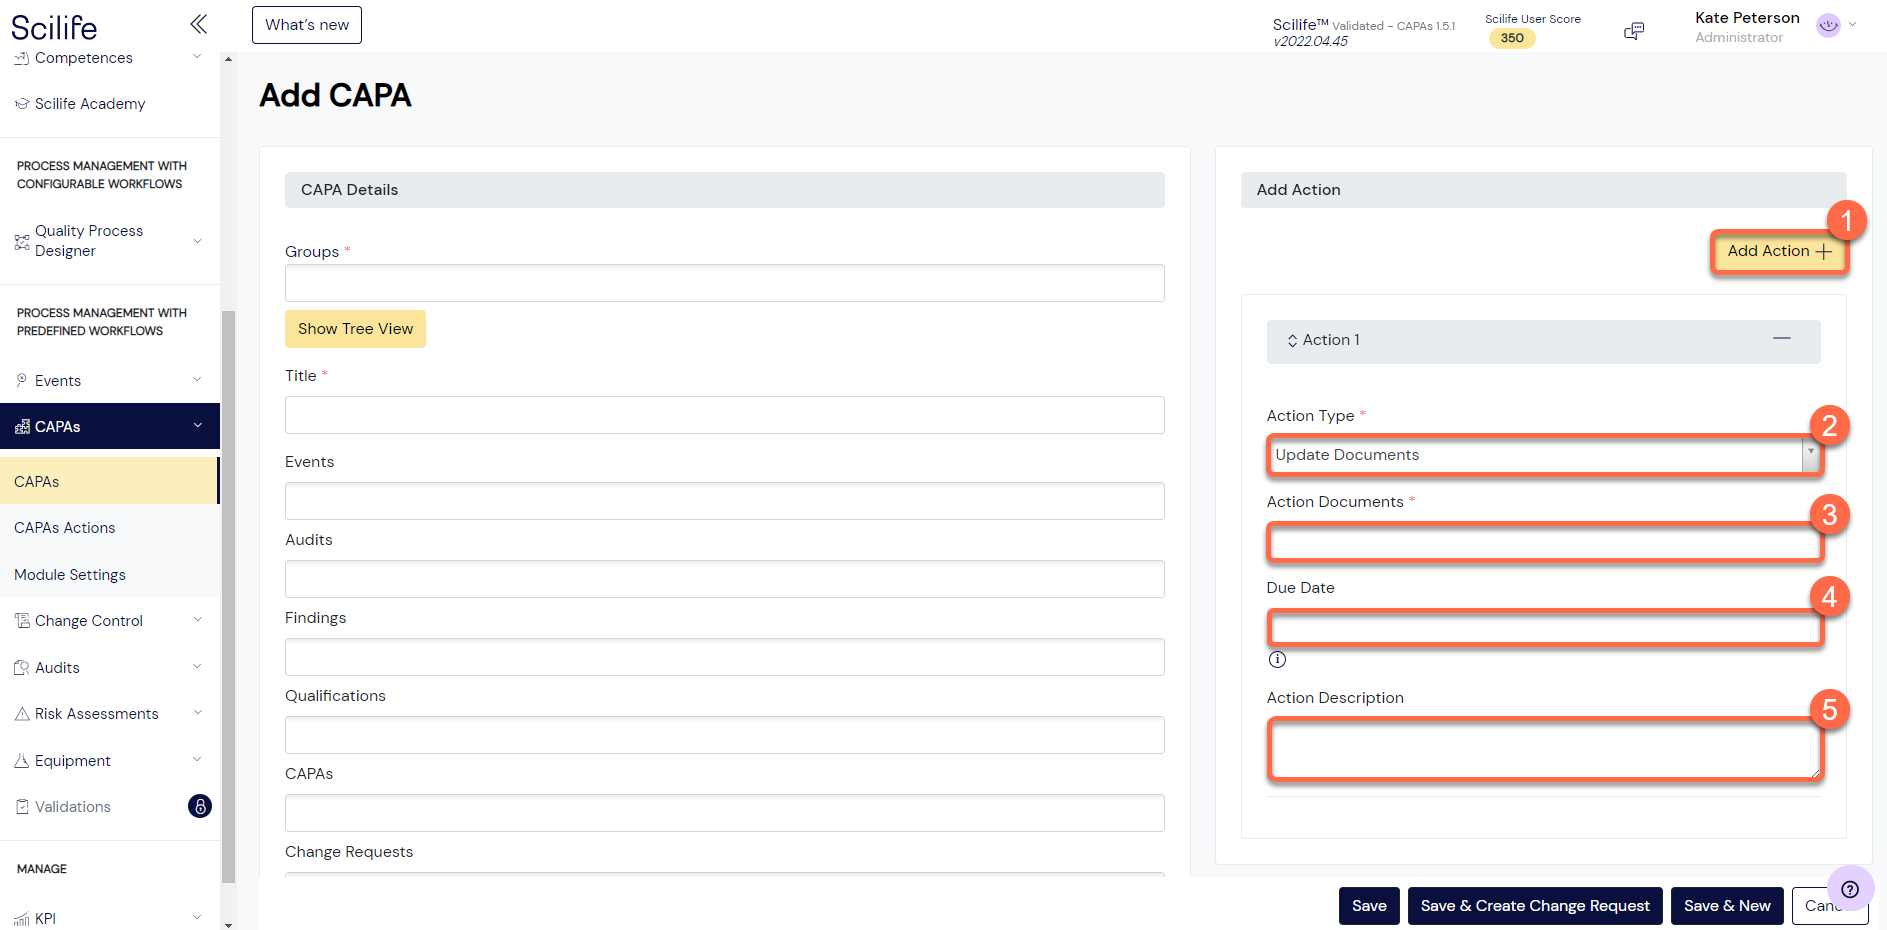Click Kate Peterson's avatar icon
Image resolution: width=1887 pixels, height=930 pixels.
pyautogui.click(x=1828, y=26)
